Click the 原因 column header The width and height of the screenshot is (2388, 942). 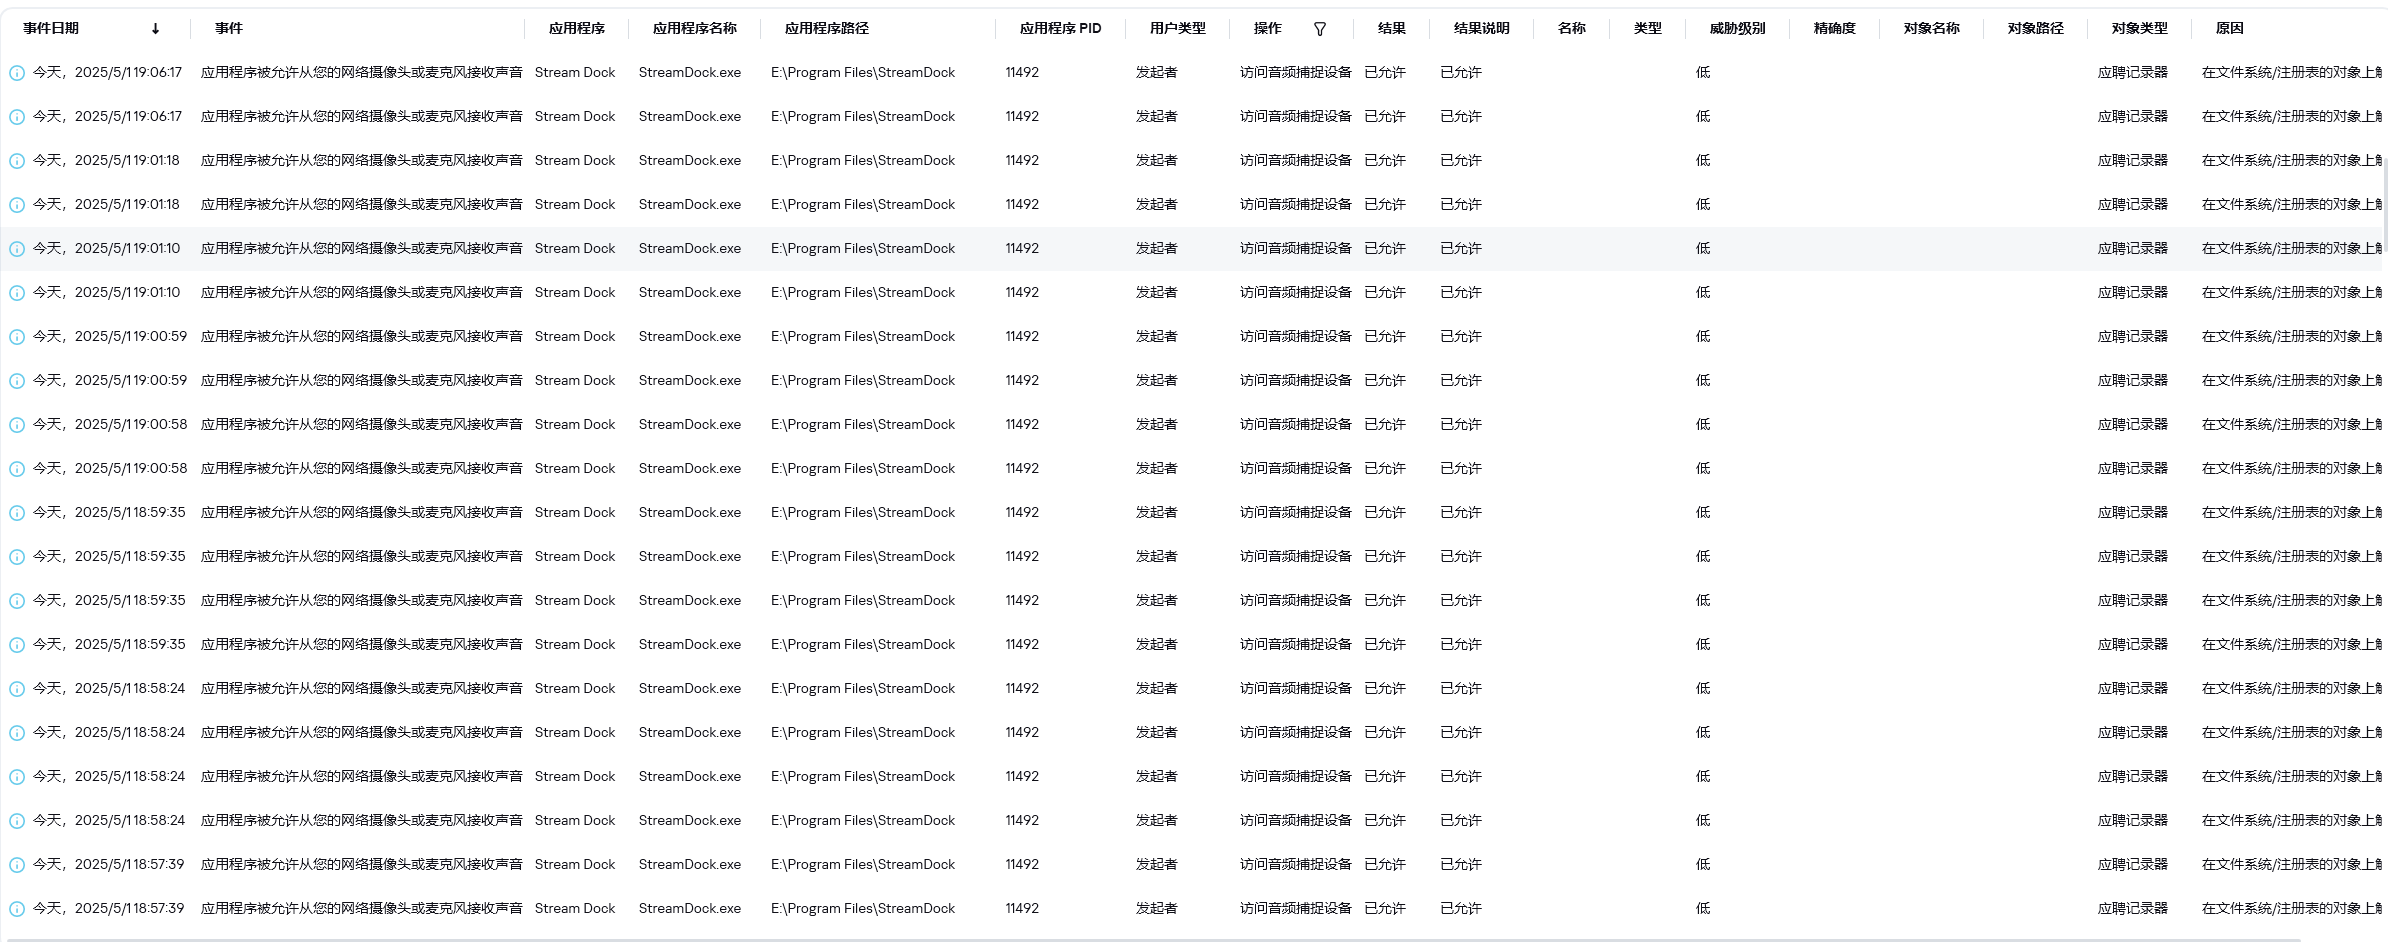click(x=2230, y=28)
